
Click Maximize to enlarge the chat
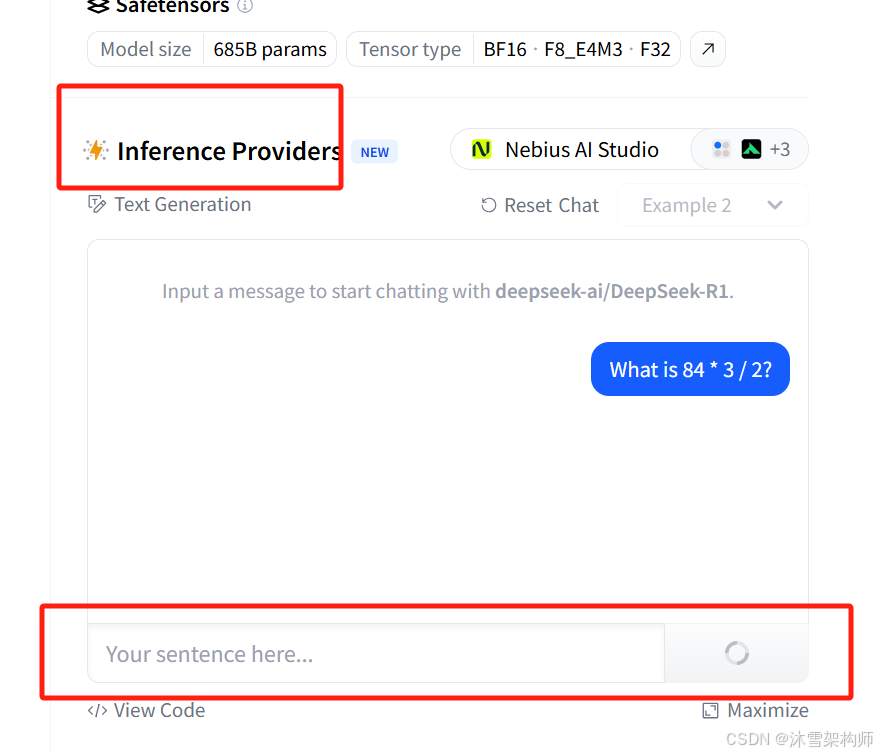point(755,710)
